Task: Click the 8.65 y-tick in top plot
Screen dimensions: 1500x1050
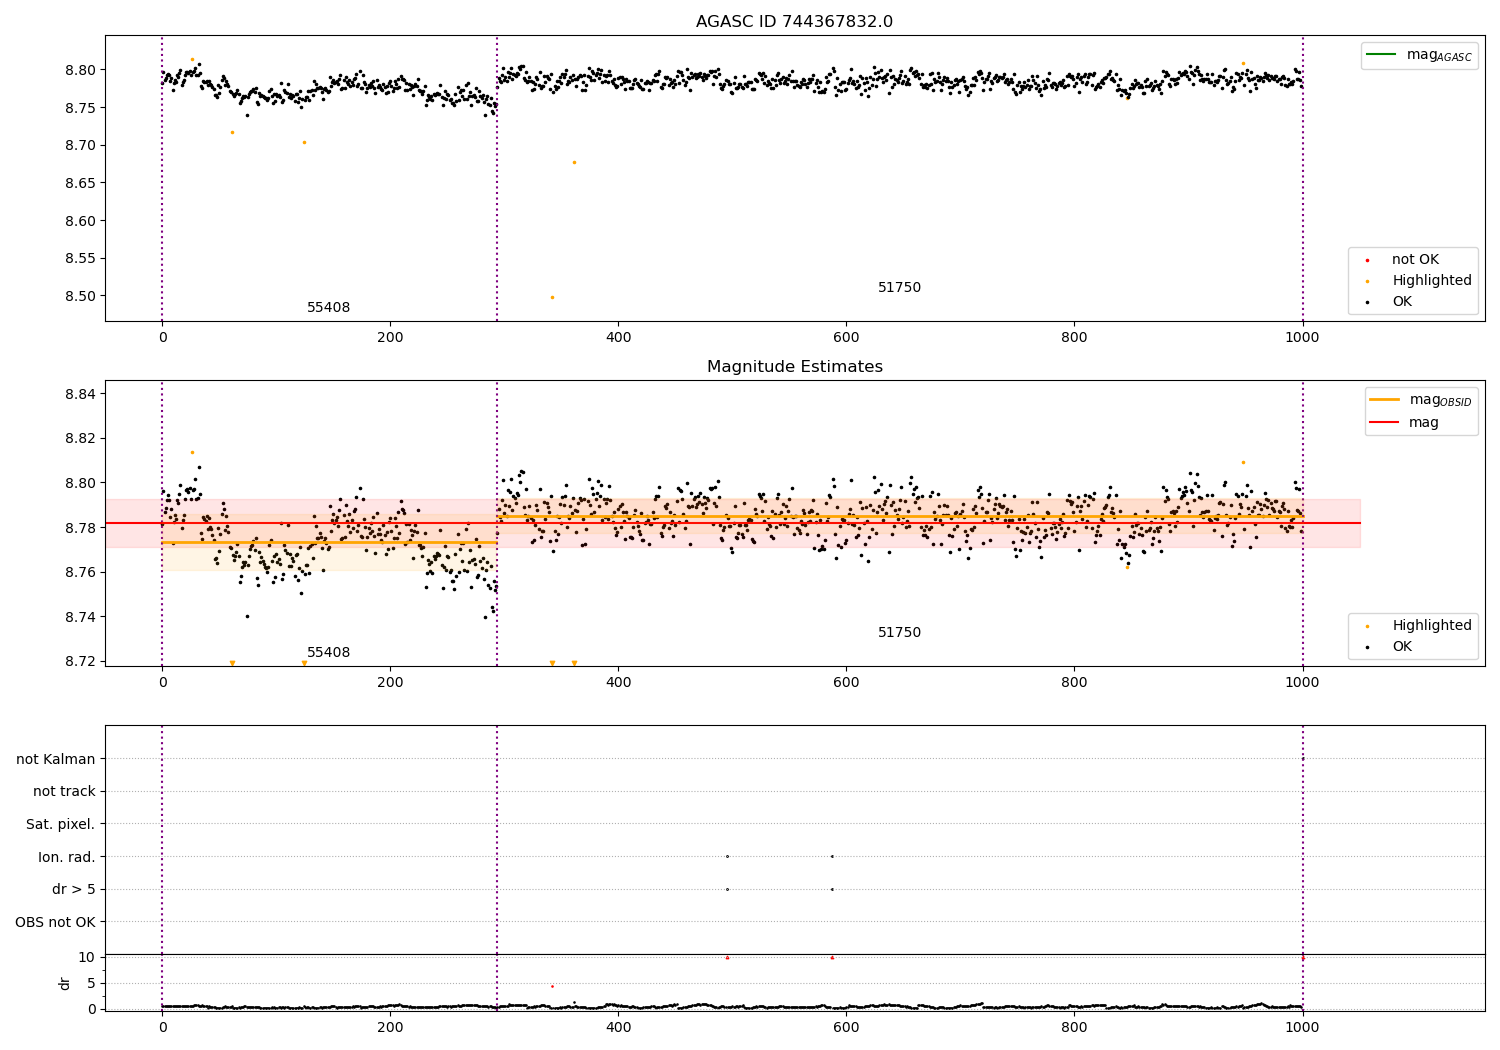Action: [x=81, y=184]
